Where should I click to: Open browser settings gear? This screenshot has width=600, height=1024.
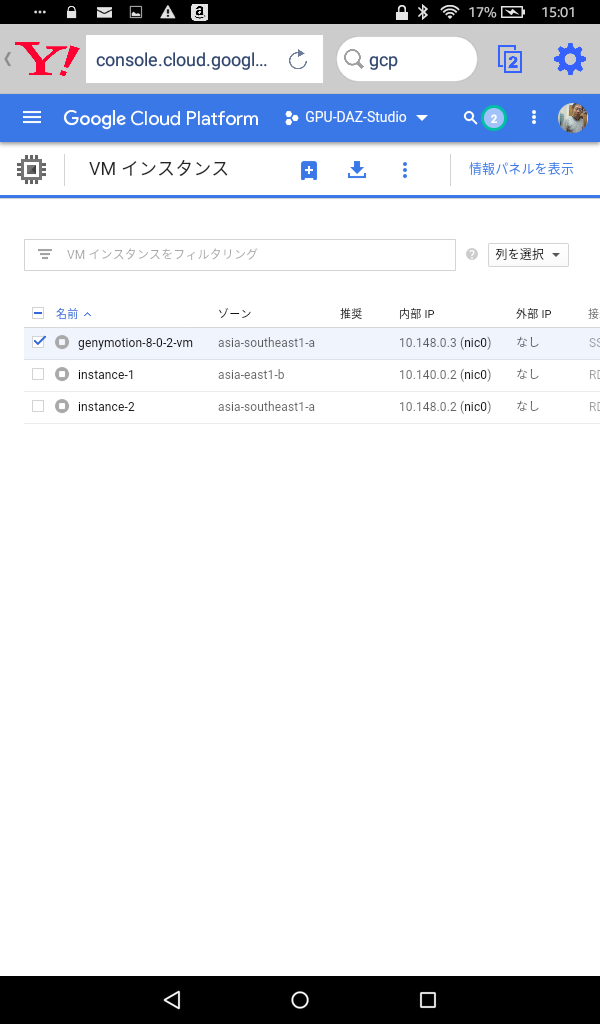pyautogui.click(x=570, y=60)
